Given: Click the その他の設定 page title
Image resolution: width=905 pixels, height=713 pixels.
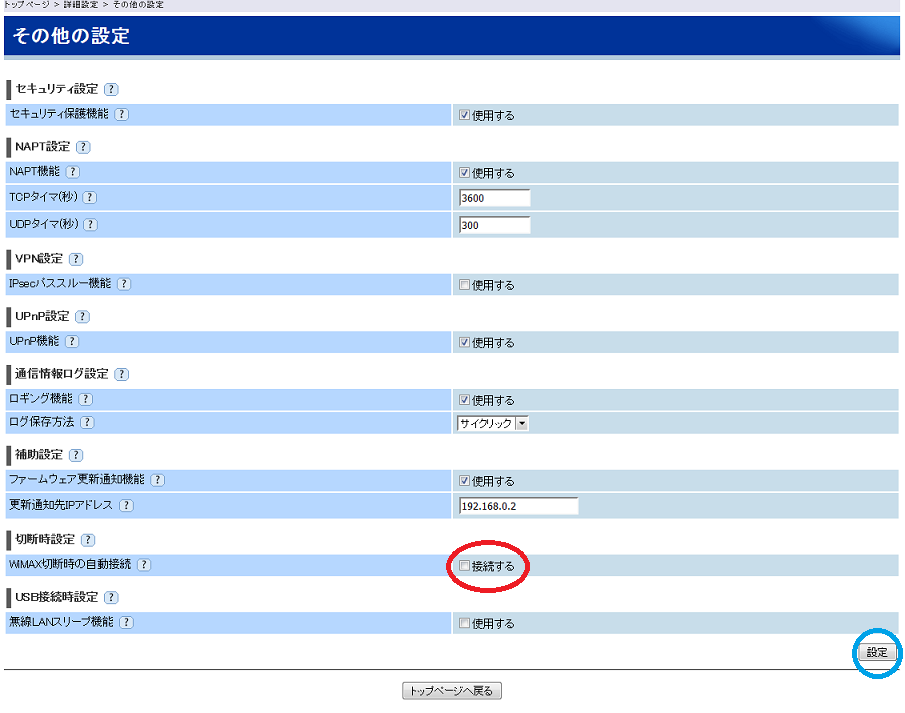Looking at the screenshot, I should tap(71, 36).
